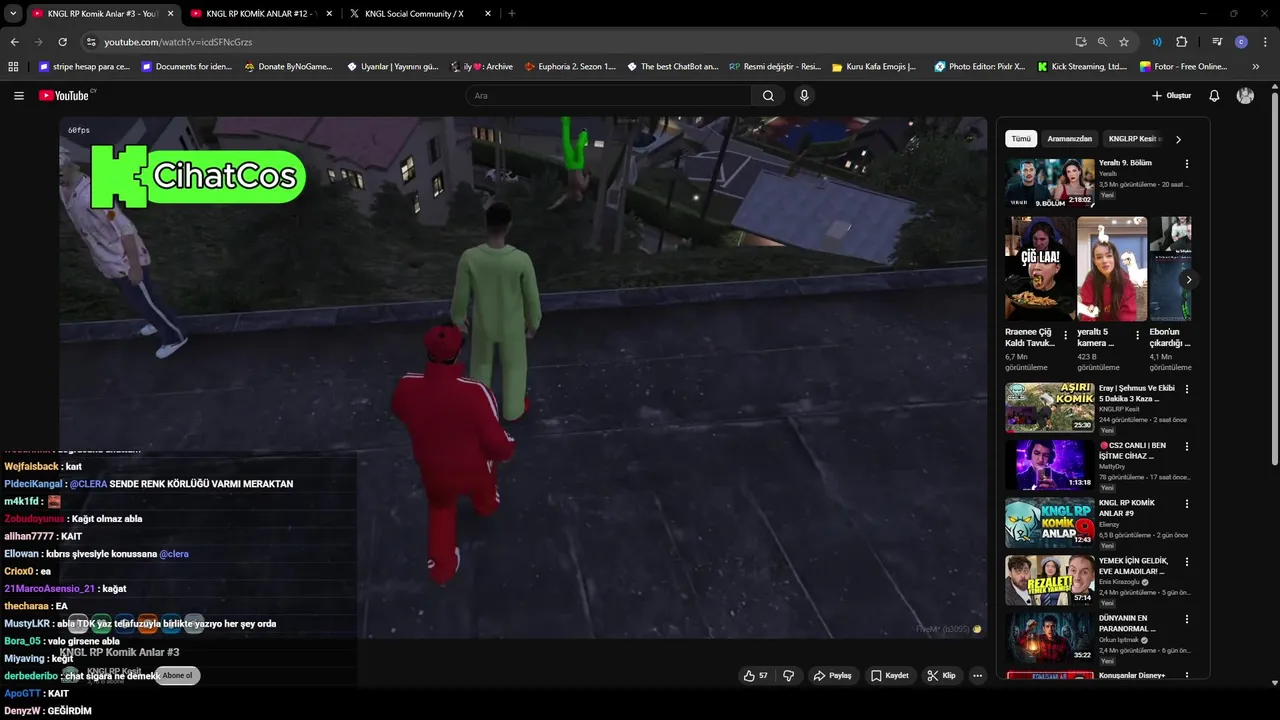This screenshot has height=720, width=1280.
Task: Open Yeraltı 9. Bölüm video thumbnail
Action: [1049, 182]
